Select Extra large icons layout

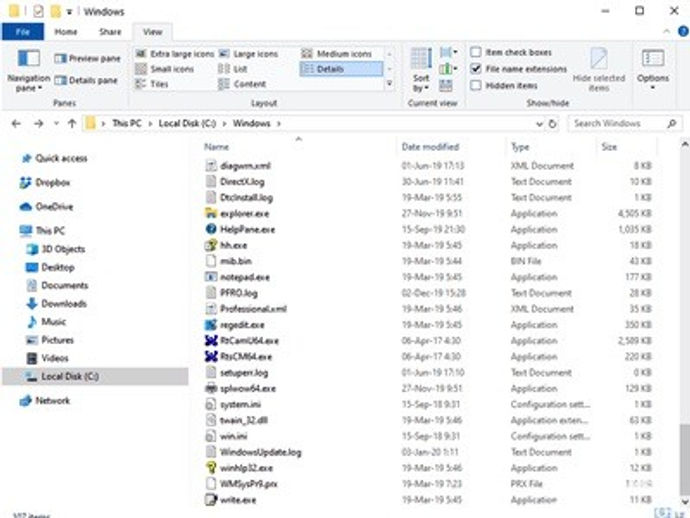(x=175, y=54)
